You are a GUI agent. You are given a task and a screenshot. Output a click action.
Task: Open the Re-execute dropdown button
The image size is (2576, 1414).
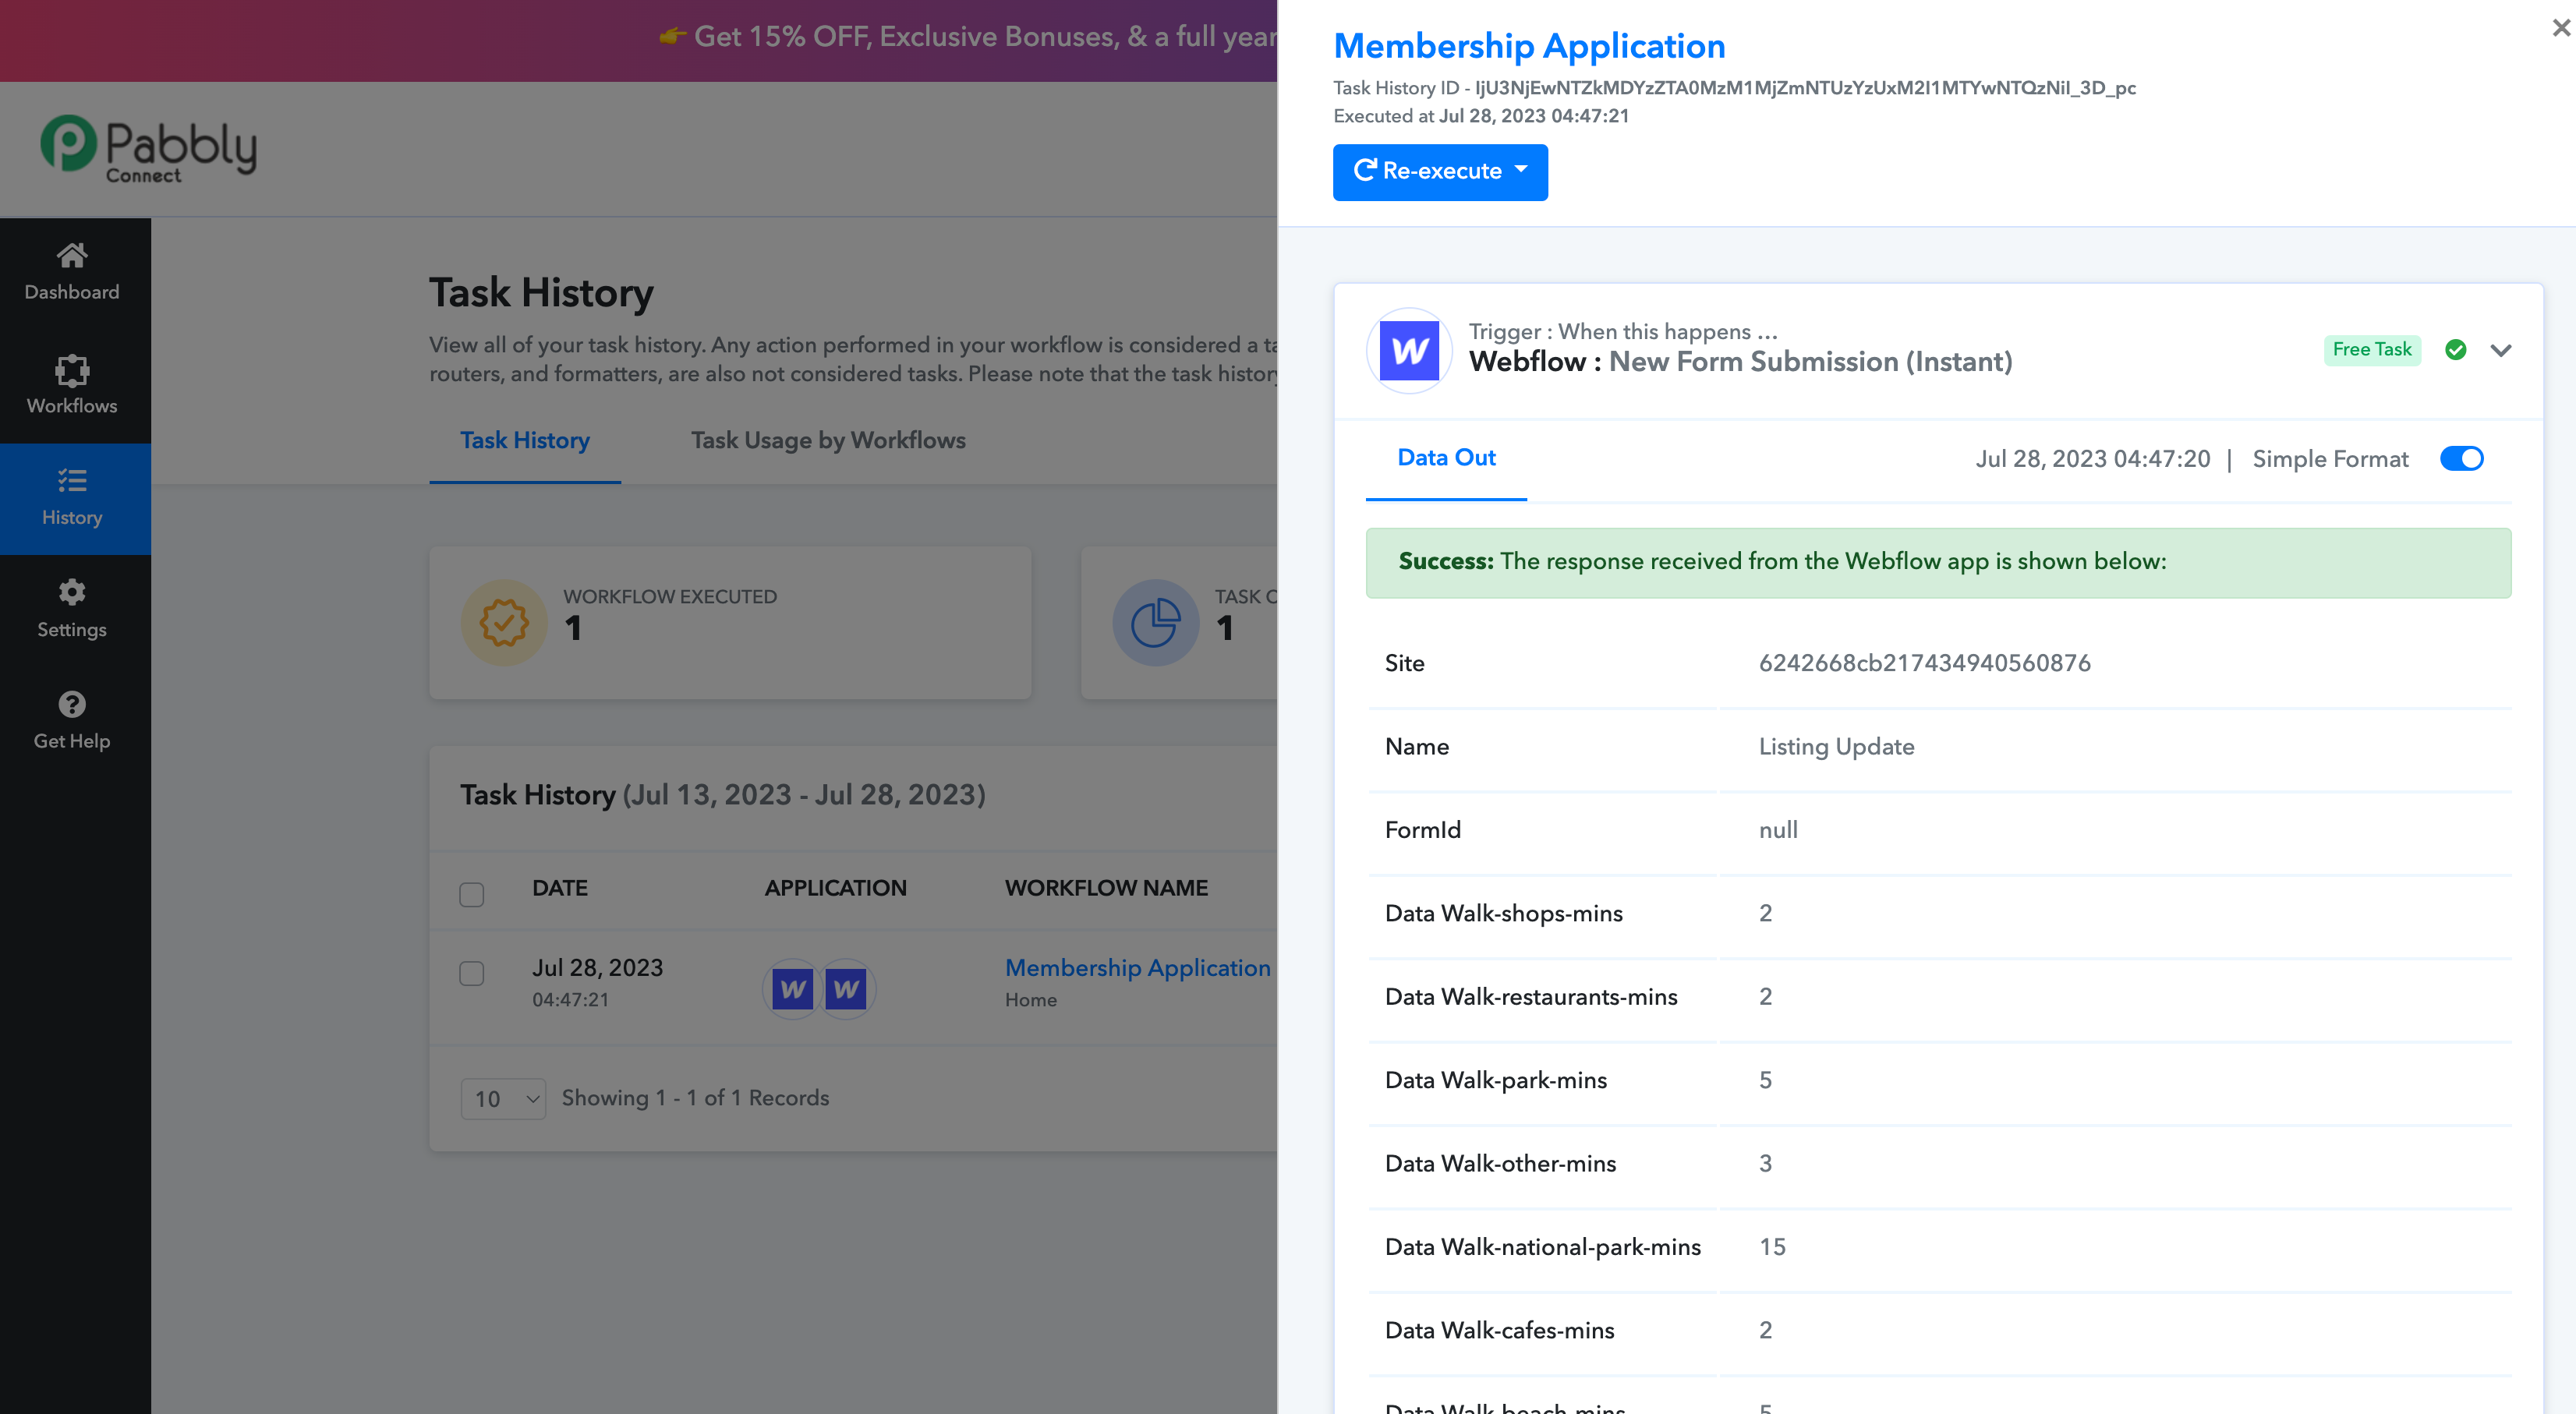click(1440, 172)
